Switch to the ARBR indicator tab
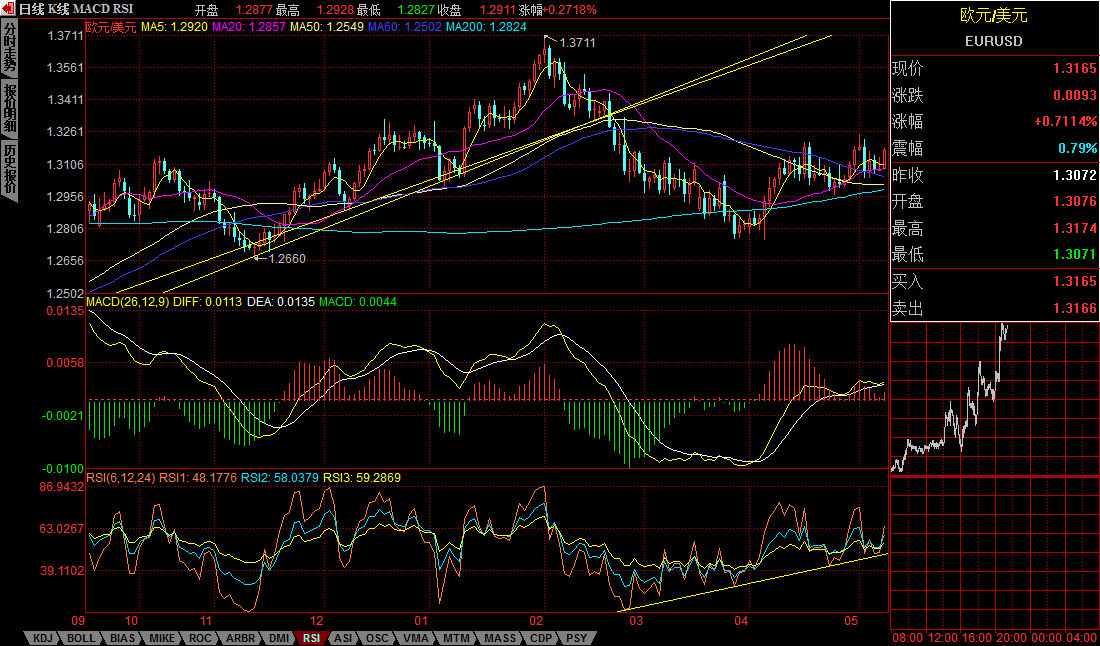Image resolution: width=1100 pixels, height=646 pixels. tap(241, 638)
